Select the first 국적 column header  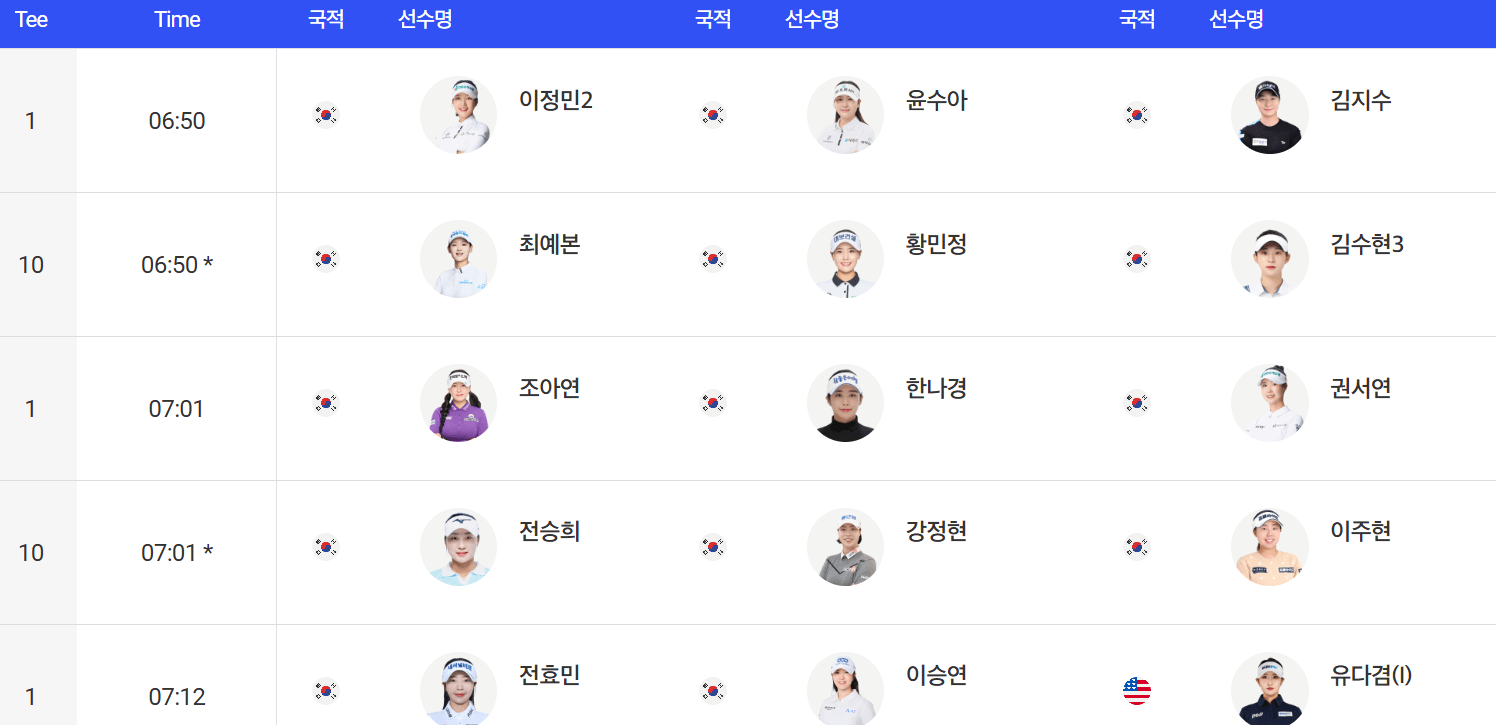[x=324, y=20]
